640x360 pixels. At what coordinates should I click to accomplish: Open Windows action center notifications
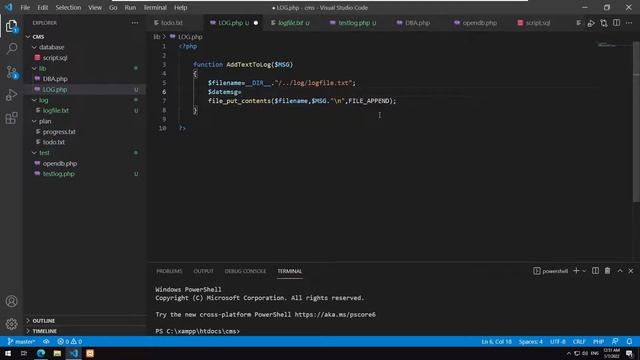tap(629, 353)
